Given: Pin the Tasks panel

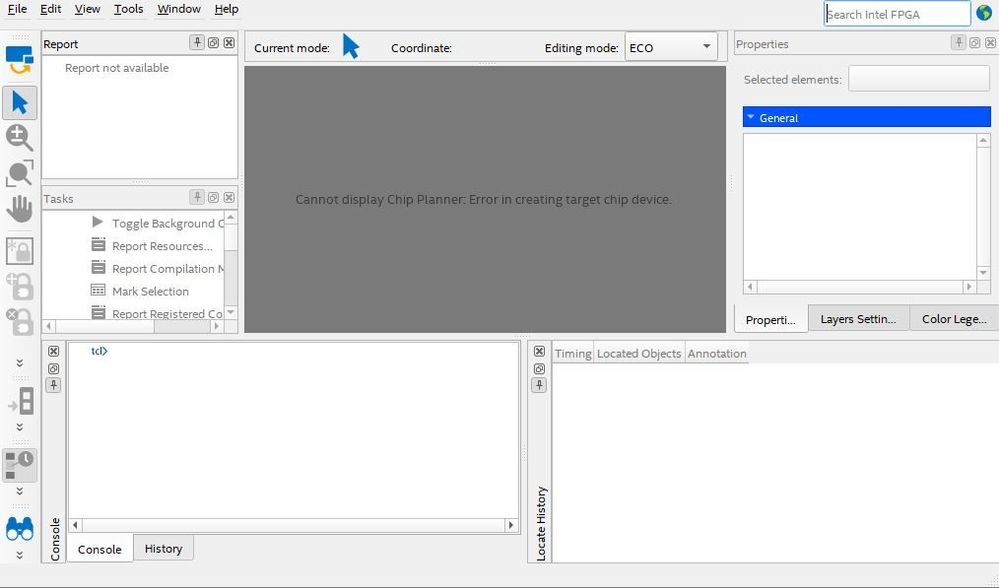Looking at the screenshot, I should [x=198, y=197].
